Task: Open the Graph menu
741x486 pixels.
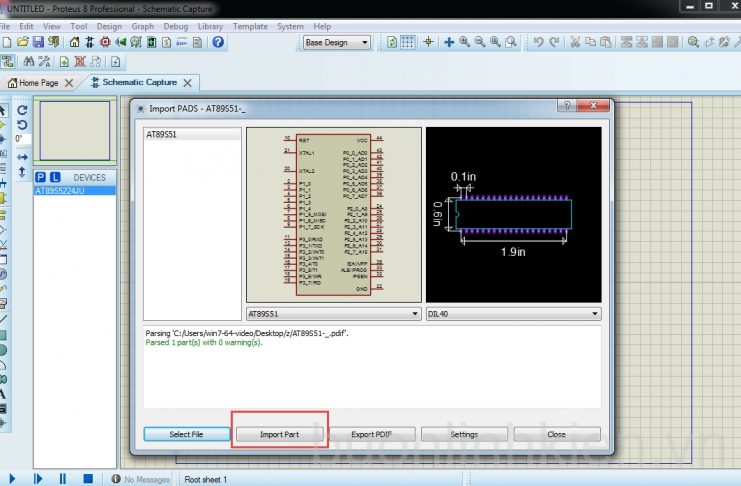Action: 143,26
